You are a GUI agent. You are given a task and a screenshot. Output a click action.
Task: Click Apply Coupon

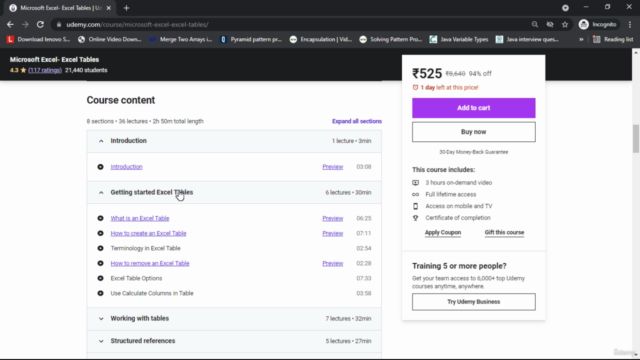pyautogui.click(x=443, y=232)
